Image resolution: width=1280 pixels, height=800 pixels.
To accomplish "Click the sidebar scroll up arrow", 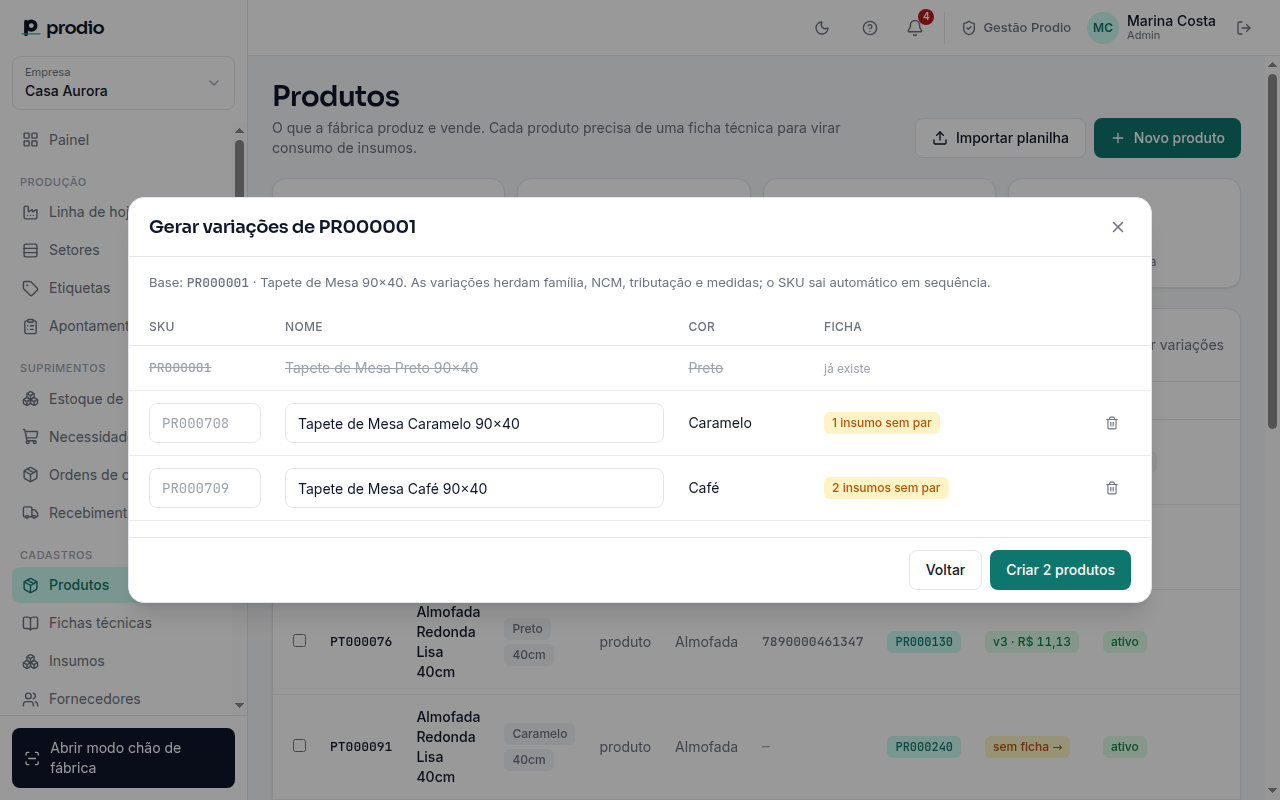I will pos(239,130).
